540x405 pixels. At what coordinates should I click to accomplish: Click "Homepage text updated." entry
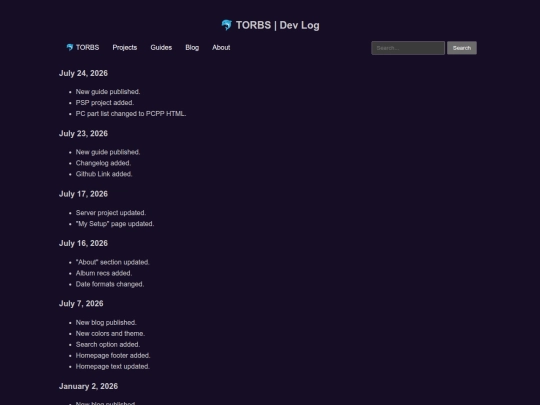pyautogui.click(x=113, y=366)
